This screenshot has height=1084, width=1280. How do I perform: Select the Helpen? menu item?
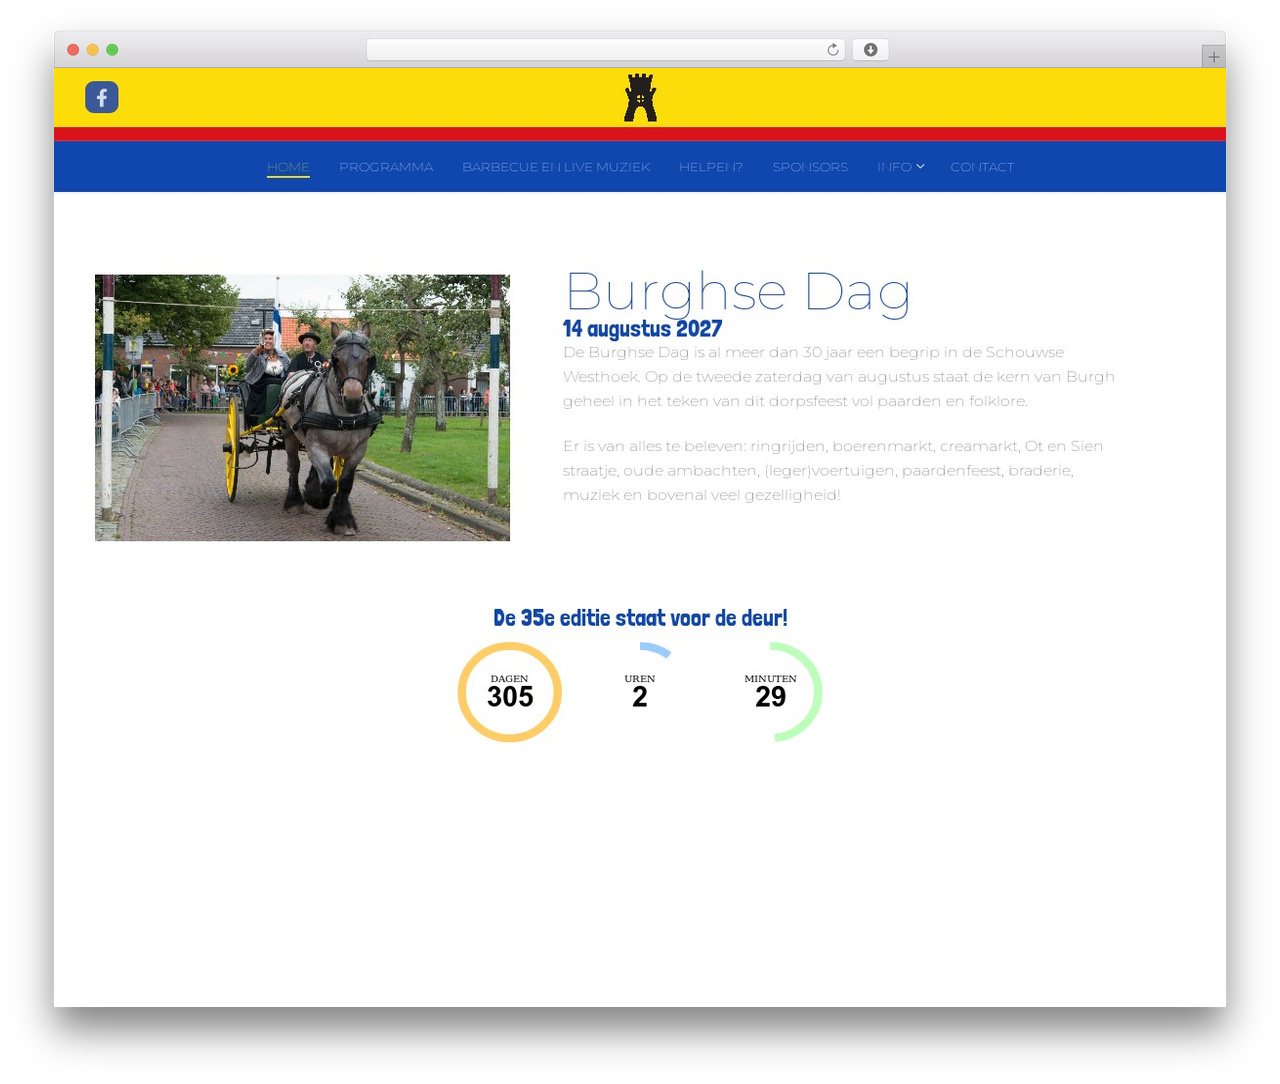711,167
